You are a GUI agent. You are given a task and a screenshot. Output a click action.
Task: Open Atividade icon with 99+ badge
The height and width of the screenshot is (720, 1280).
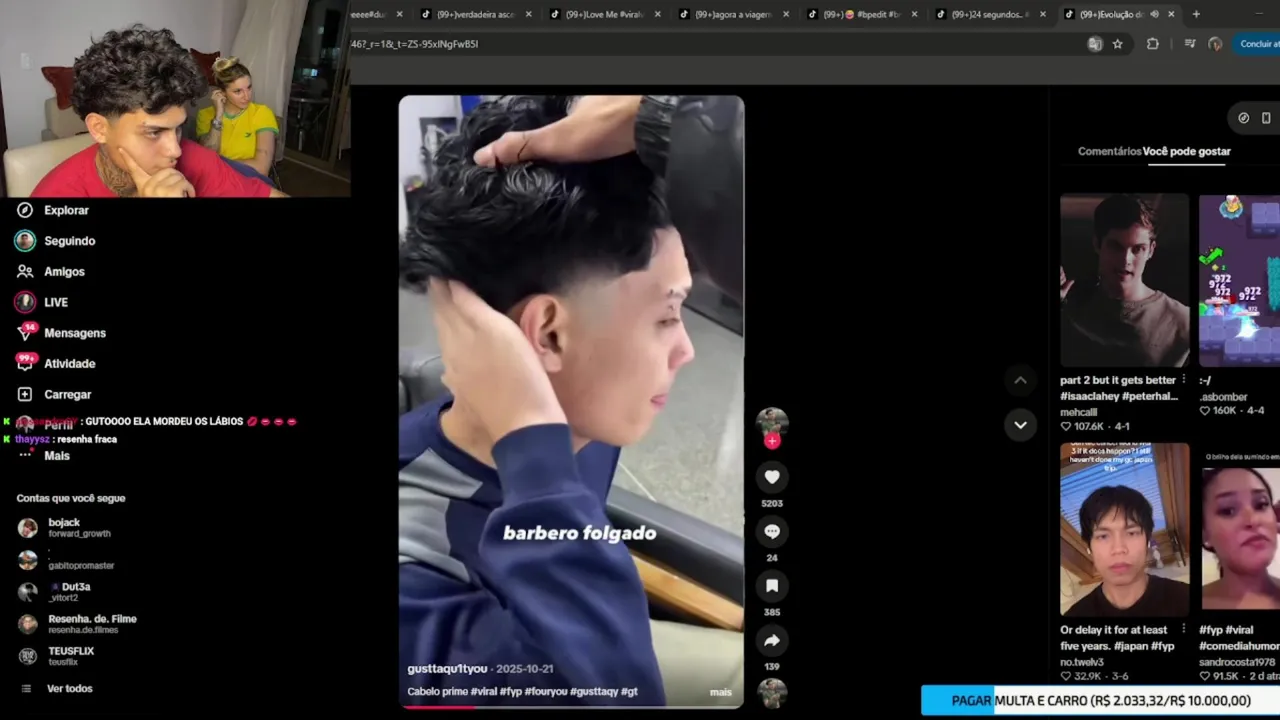pyautogui.click(x=25, y=363)
